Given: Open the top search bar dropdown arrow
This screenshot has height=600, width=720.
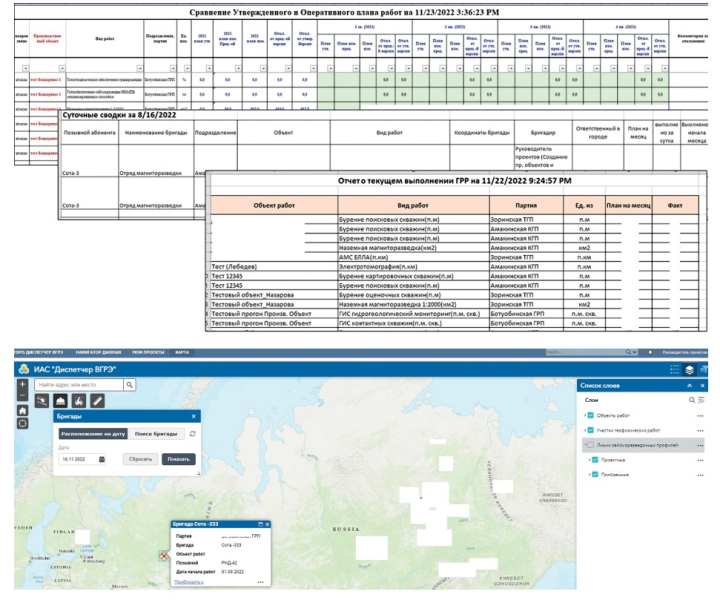Looking at the screenshot, I should (635, 352).
